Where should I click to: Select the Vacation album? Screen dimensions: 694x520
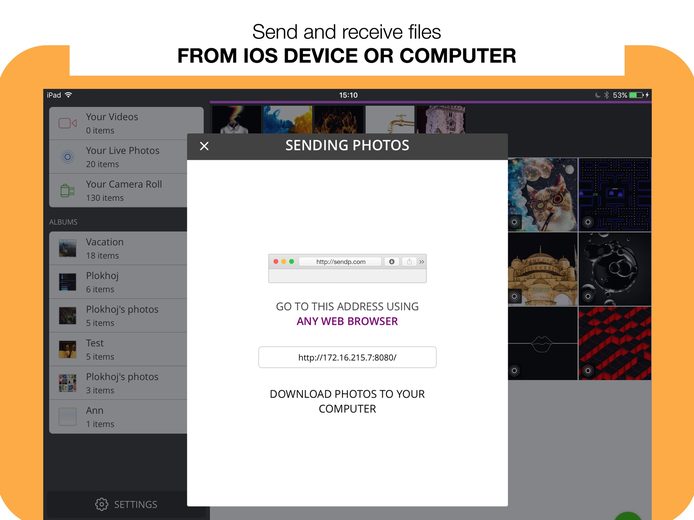118,248
